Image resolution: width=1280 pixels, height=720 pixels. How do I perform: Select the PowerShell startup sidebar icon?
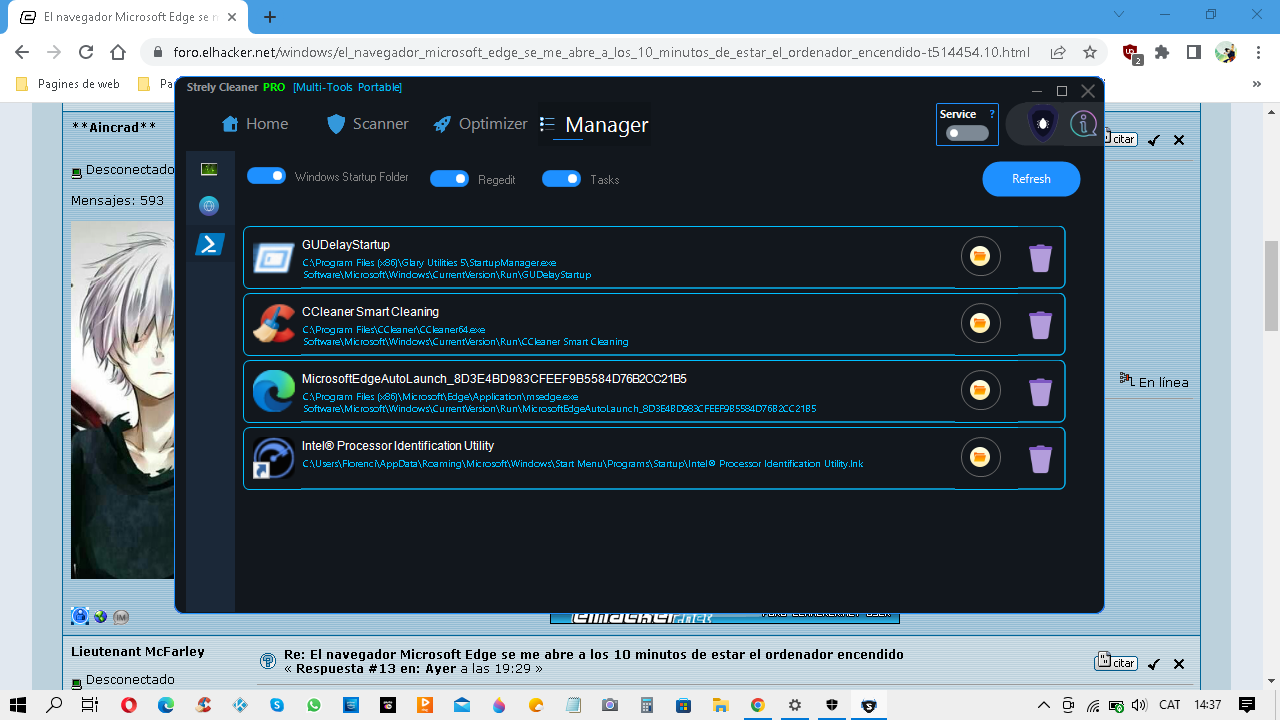[x=209, y=244]
